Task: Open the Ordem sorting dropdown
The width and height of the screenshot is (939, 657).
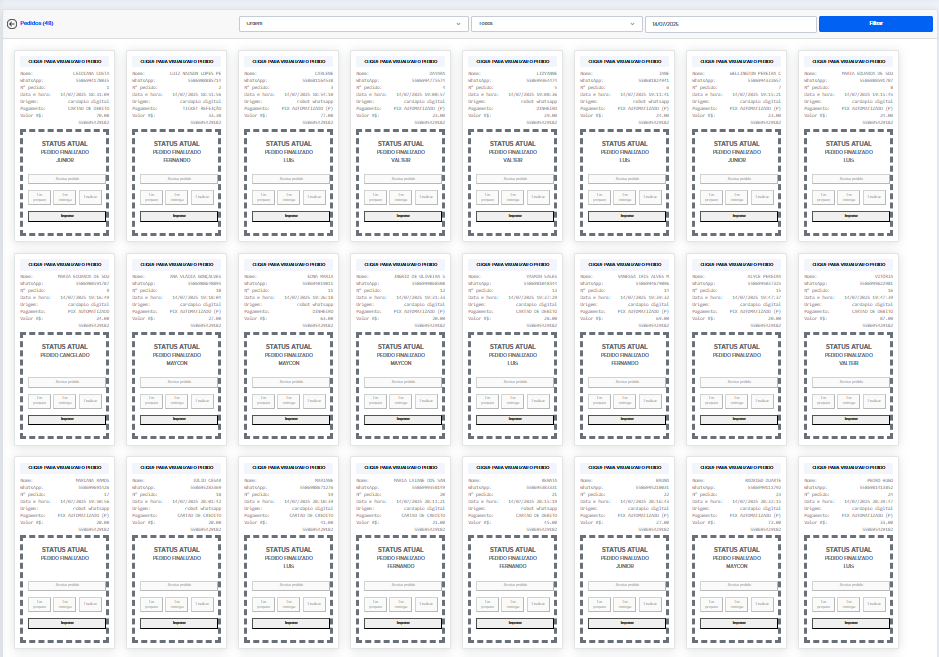Action: tap(353, 23)
